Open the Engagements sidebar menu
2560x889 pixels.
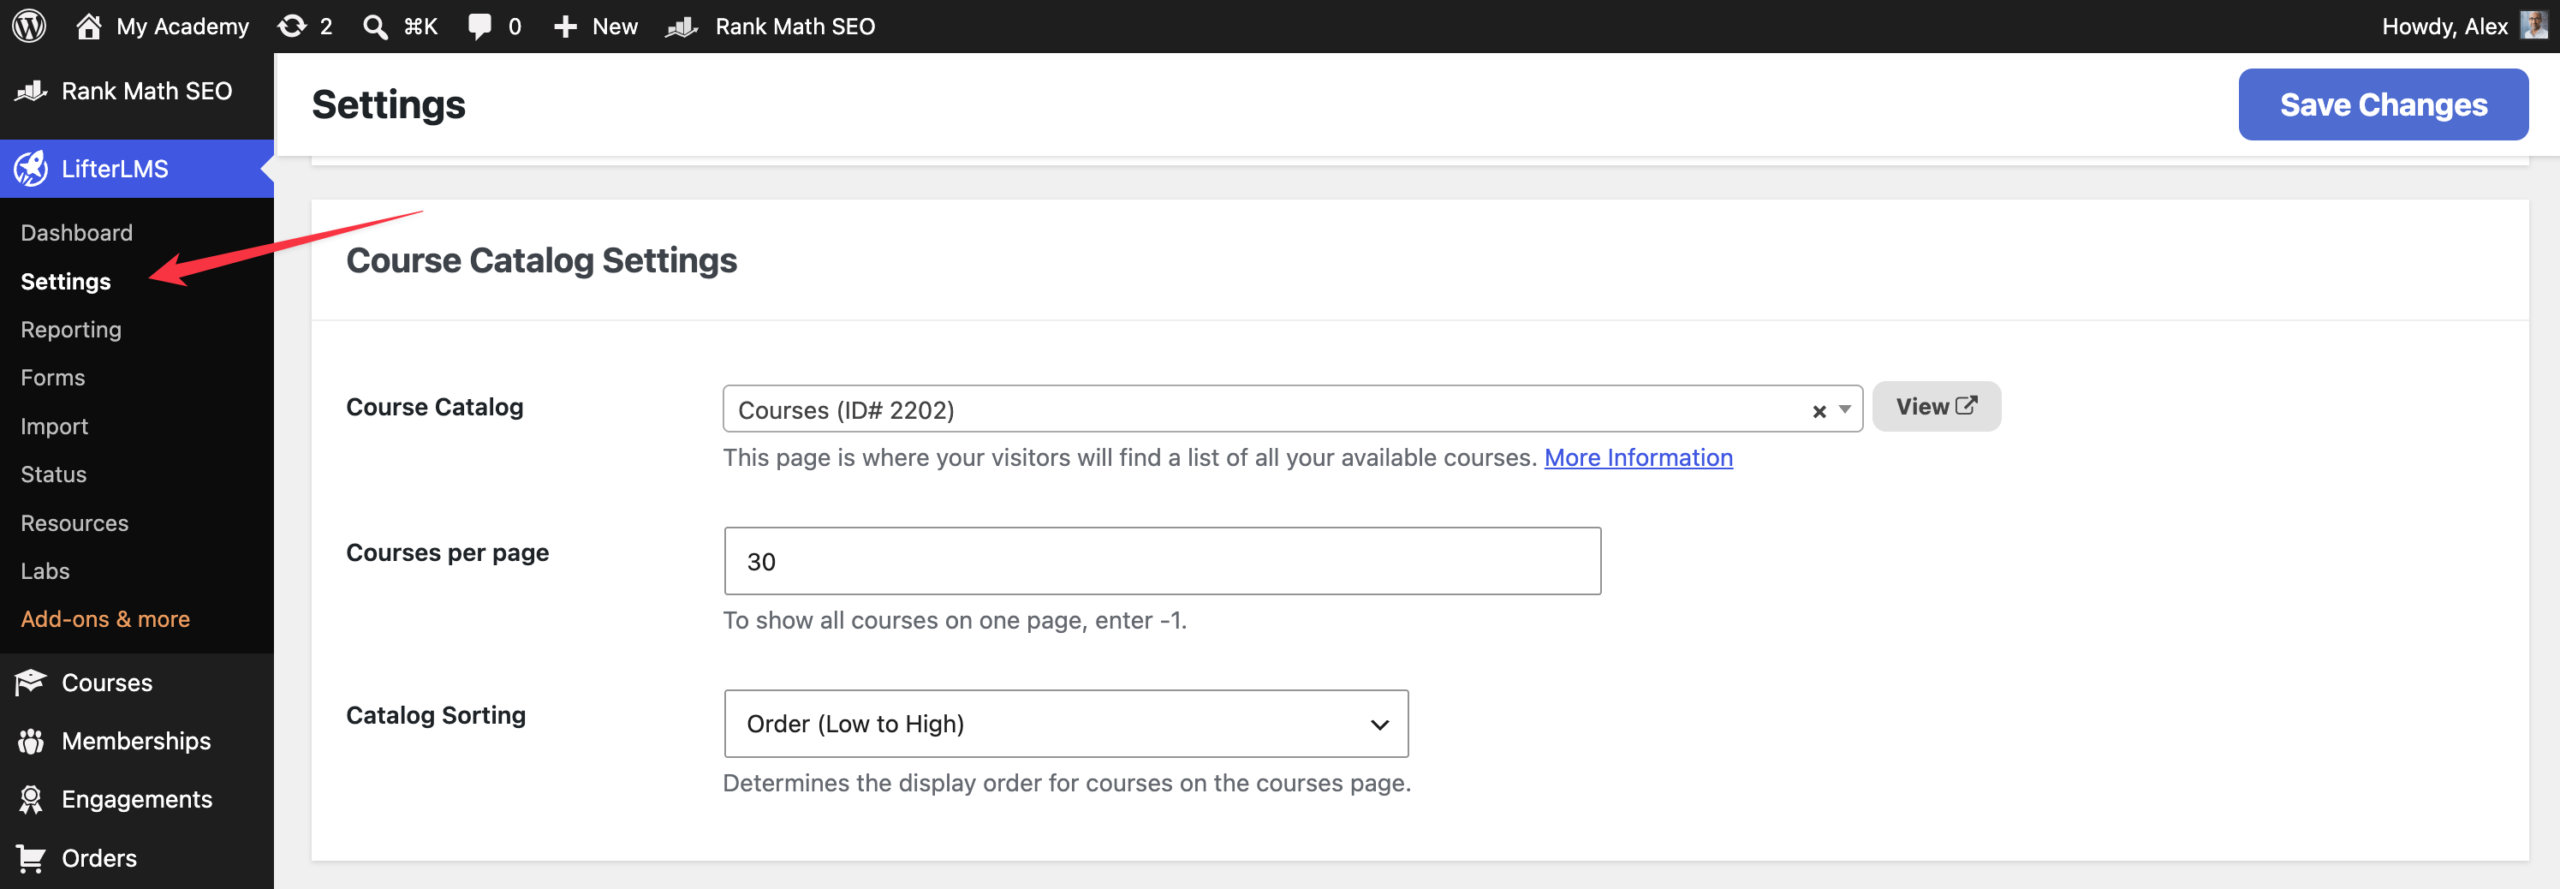point(137,799)
